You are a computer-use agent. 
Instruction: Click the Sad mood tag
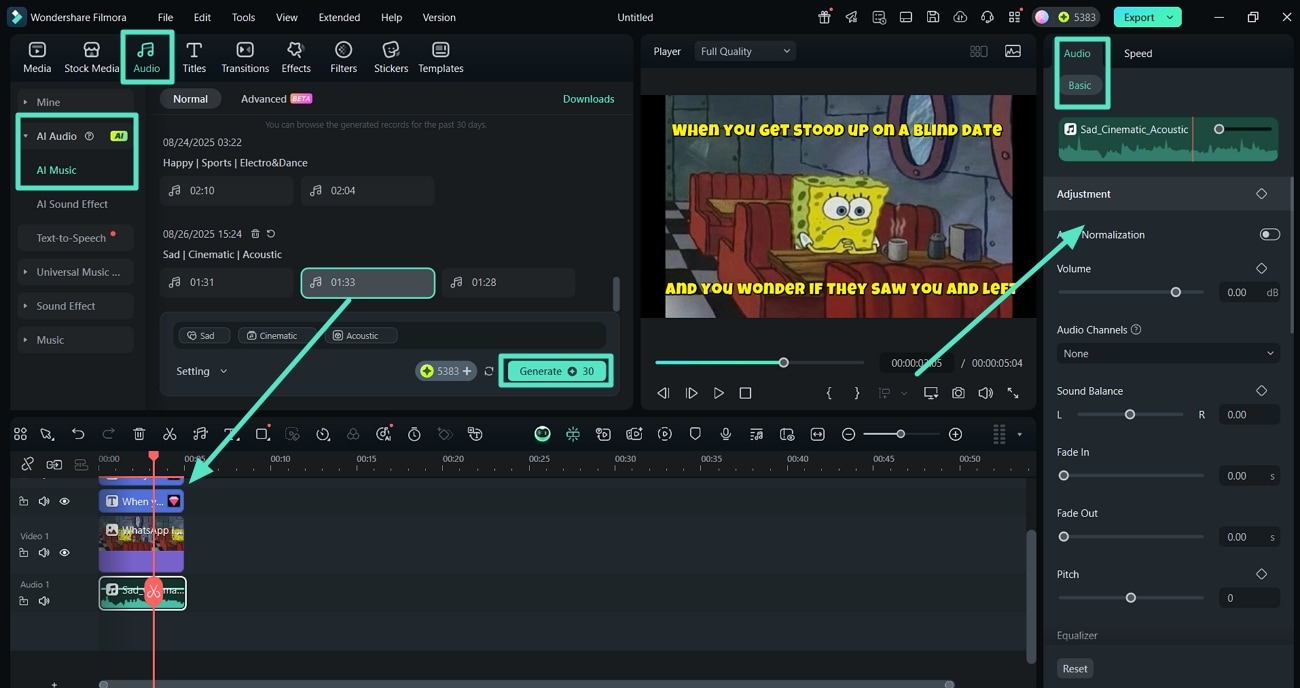(203, 336)
